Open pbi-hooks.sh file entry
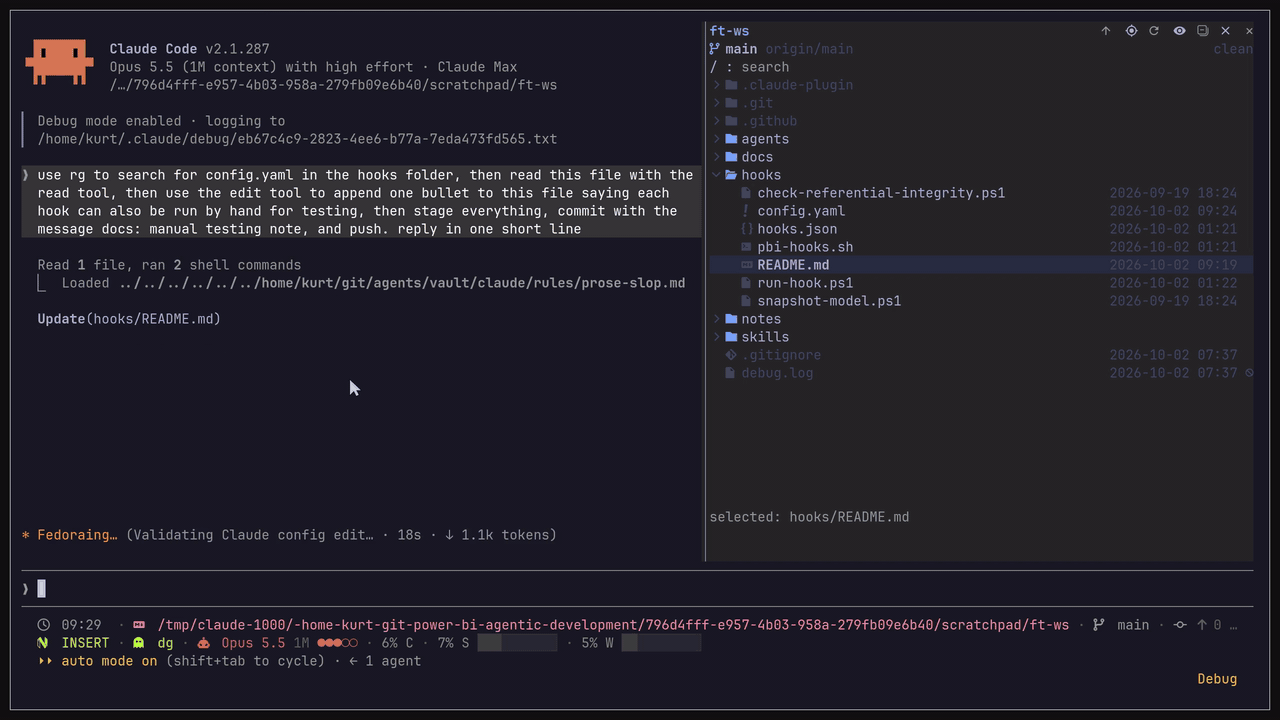 805,247
